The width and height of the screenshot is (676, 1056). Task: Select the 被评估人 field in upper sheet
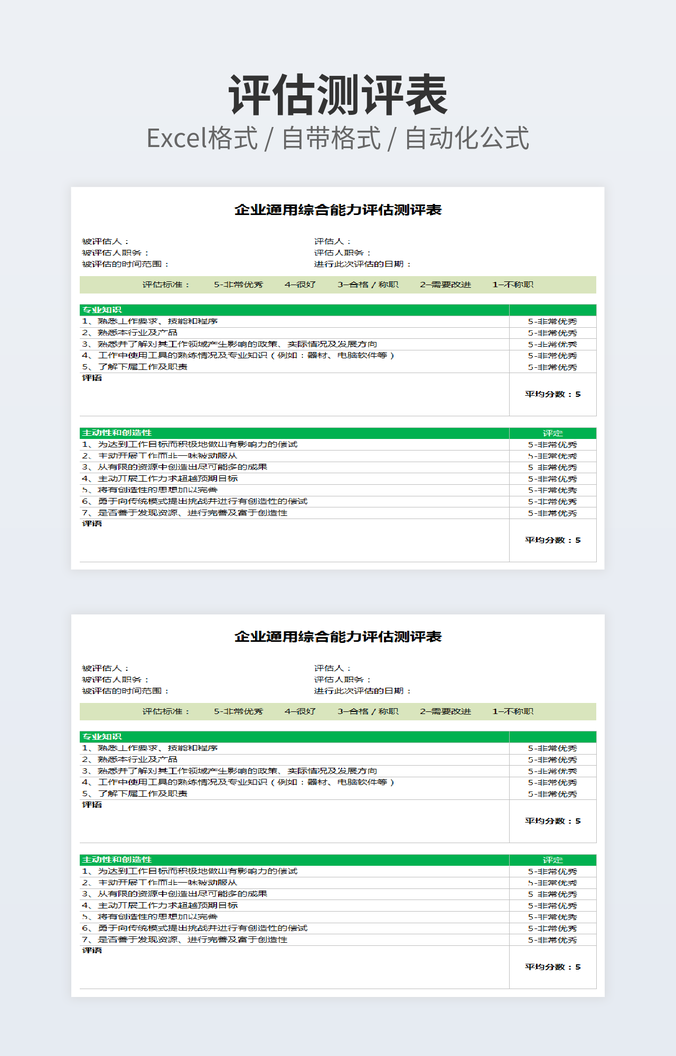point(106,241)
